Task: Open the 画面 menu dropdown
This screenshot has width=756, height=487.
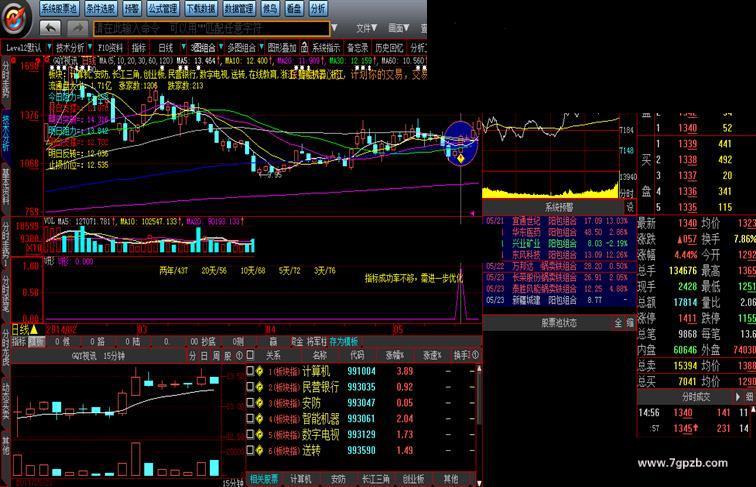Action: [x=399, y=28]
